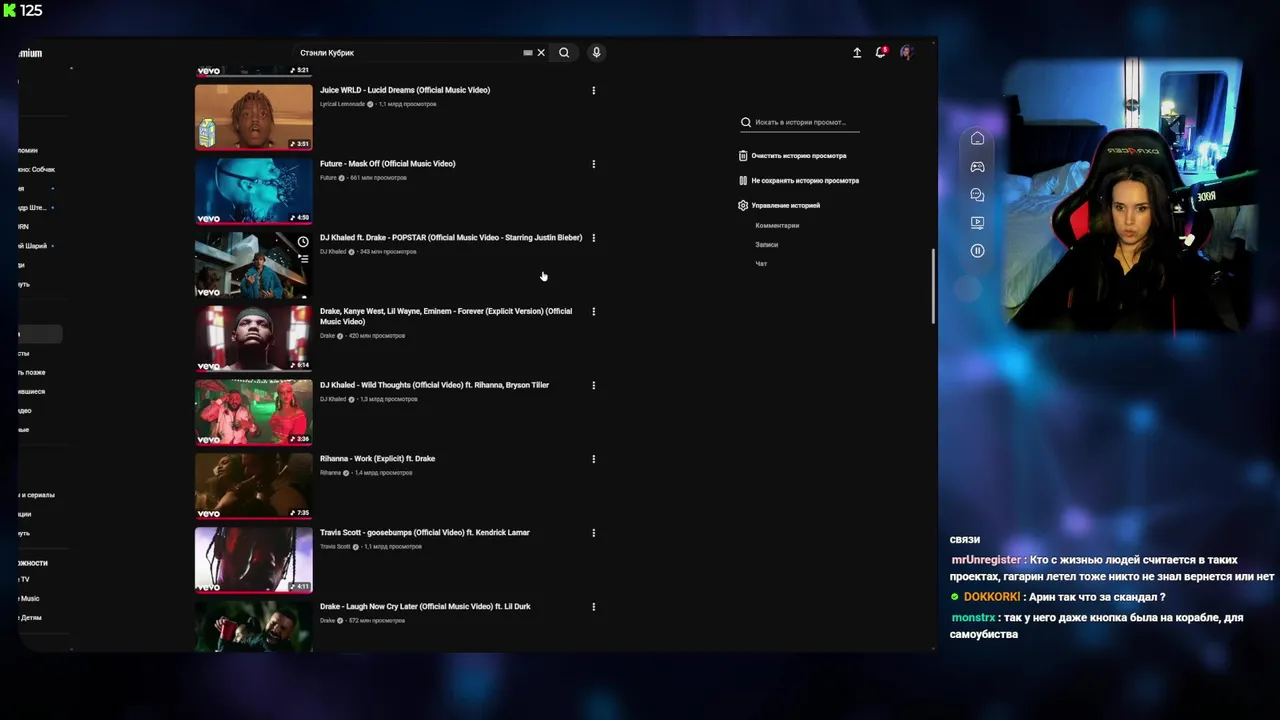Click the gamepad icon in stream overlay panel

coord(978,166)
